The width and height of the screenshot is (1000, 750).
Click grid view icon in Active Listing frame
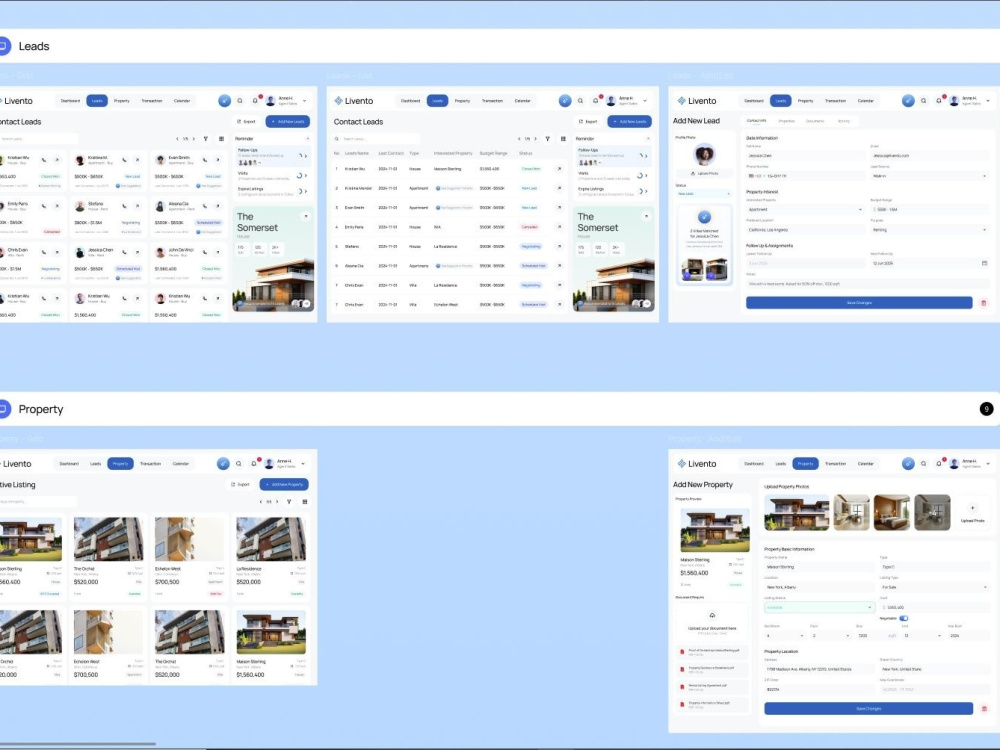(305, 502)
